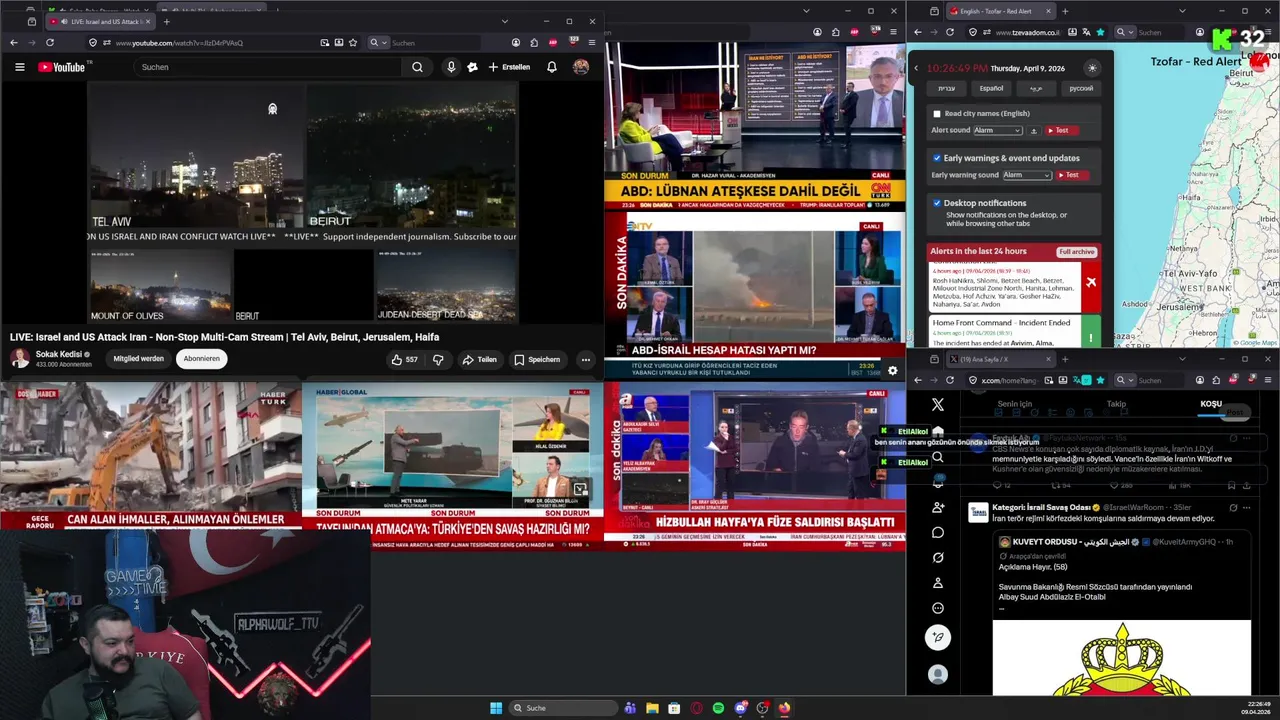
Task: Switch Tzofar language to Español
Action: coord(991,88)
